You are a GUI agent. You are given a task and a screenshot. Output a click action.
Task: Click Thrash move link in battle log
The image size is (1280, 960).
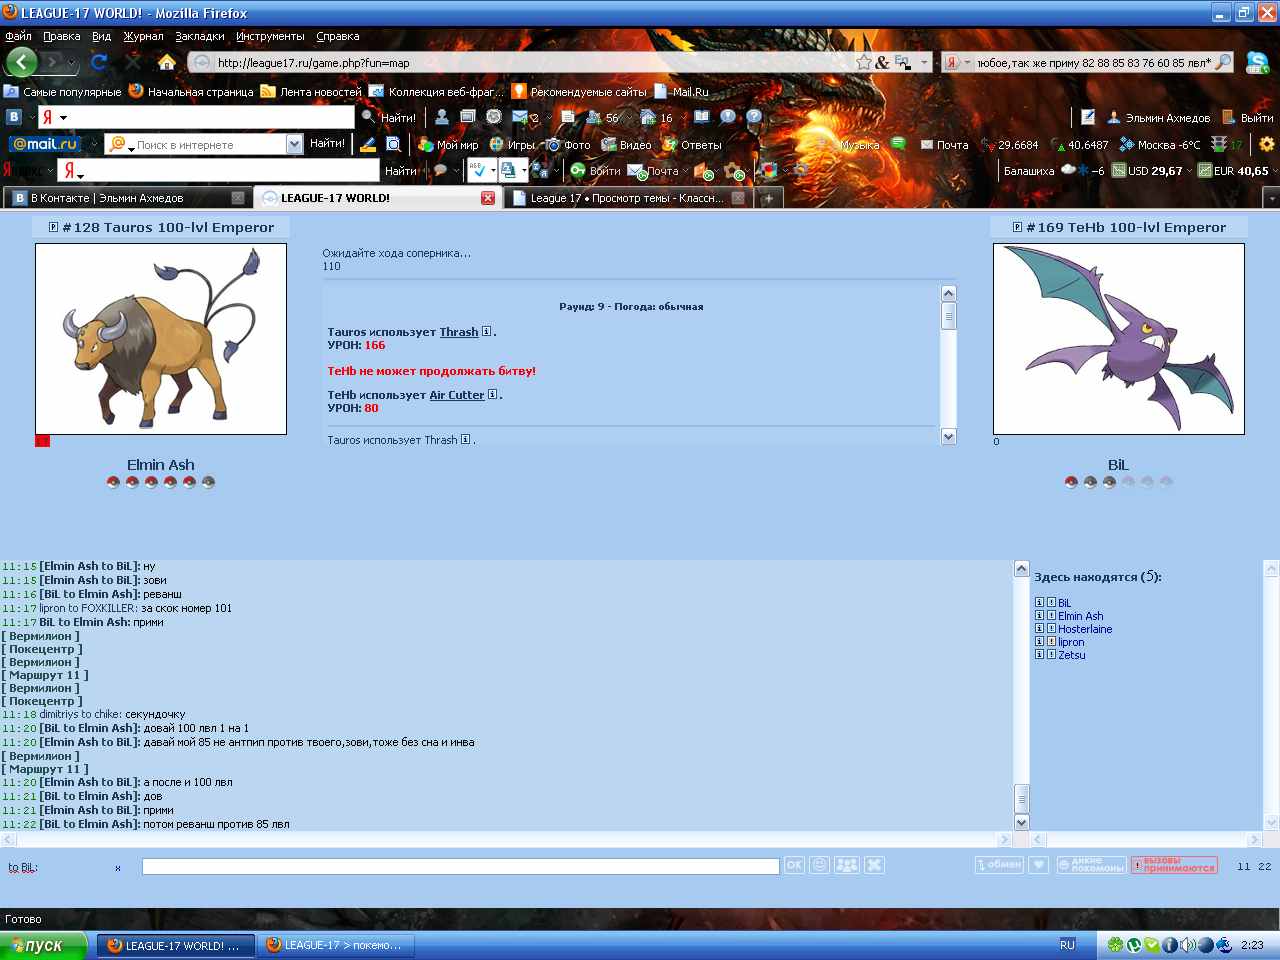click(x=459, y=332)
